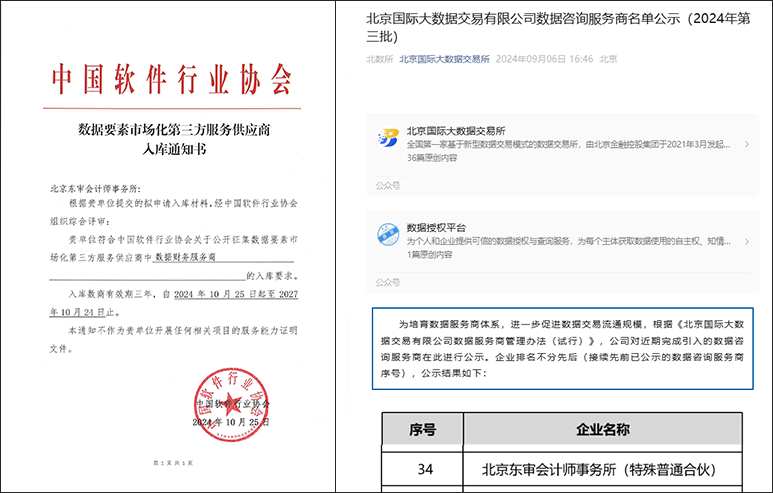773x493 pixels.
Task: Open 北京国际大数据交易所 account link in byline
Action: 444,59
